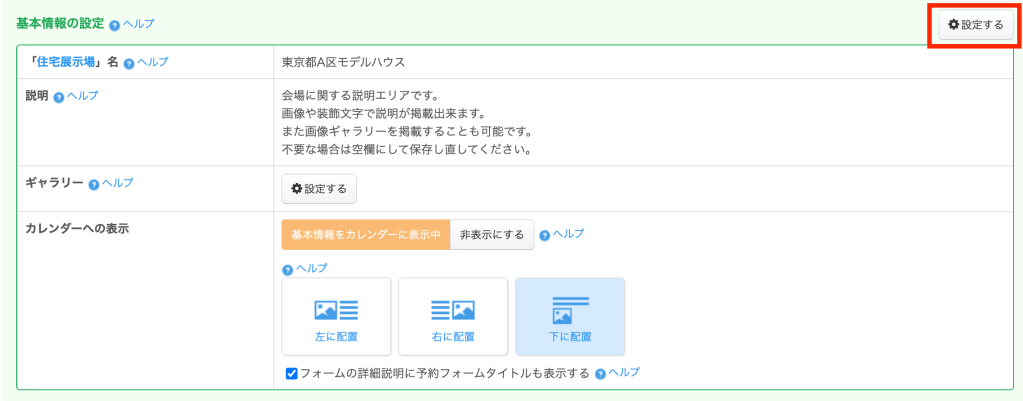
Task: Open help icon beside 基本情報の設定
Action: click(115, 24)
